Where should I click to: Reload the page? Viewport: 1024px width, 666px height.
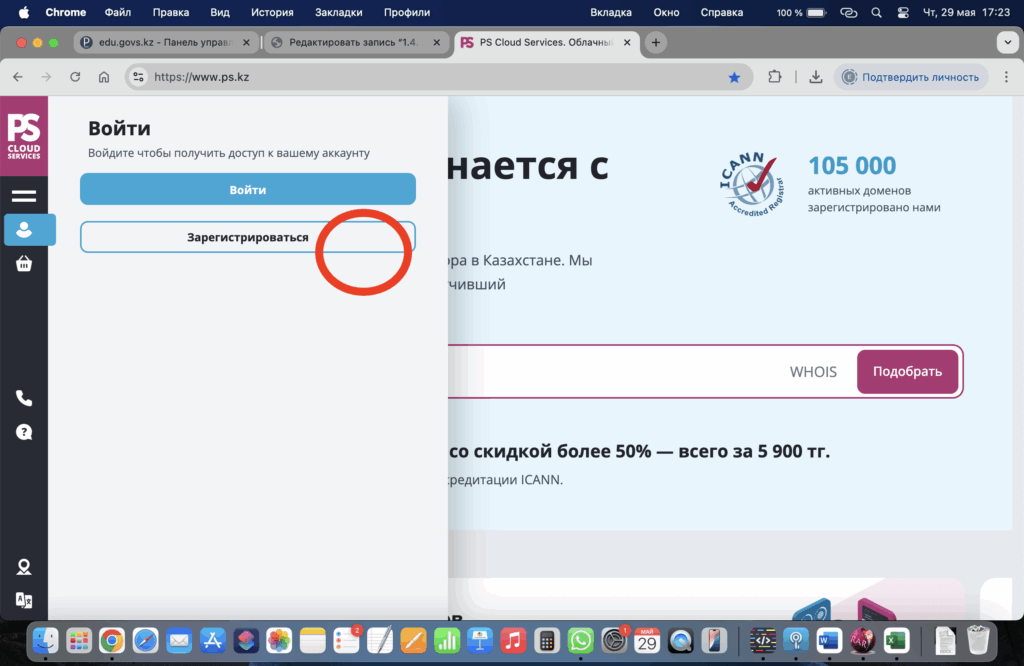click(x=75, y=77)
